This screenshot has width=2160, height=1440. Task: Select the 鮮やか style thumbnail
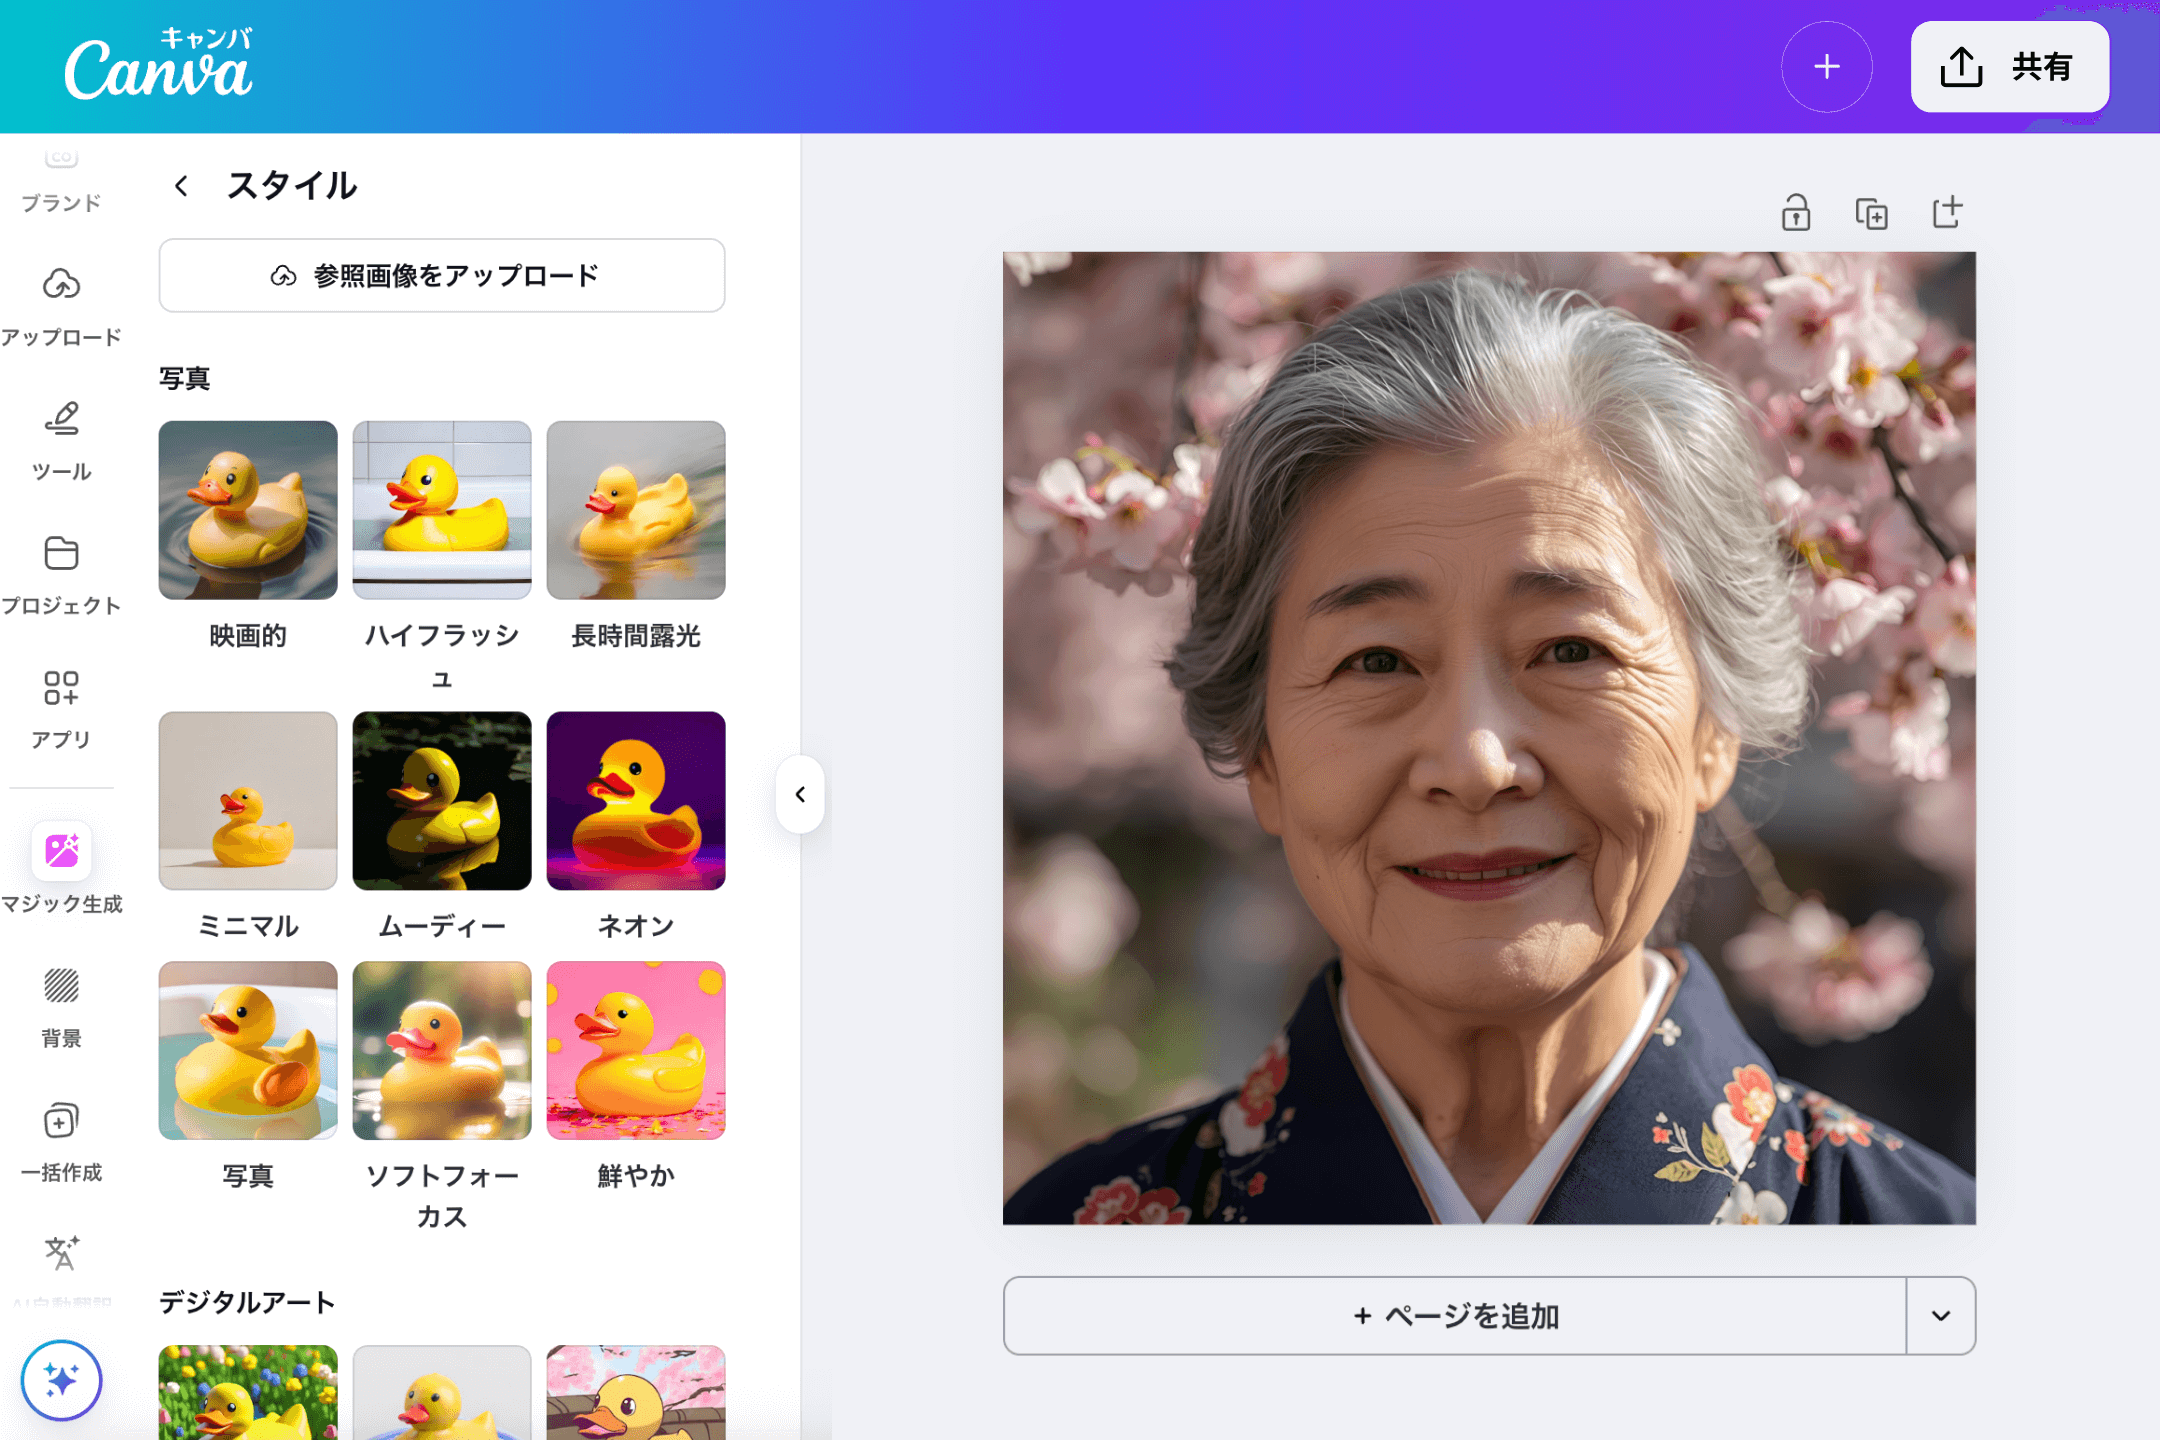[636, 1051]
